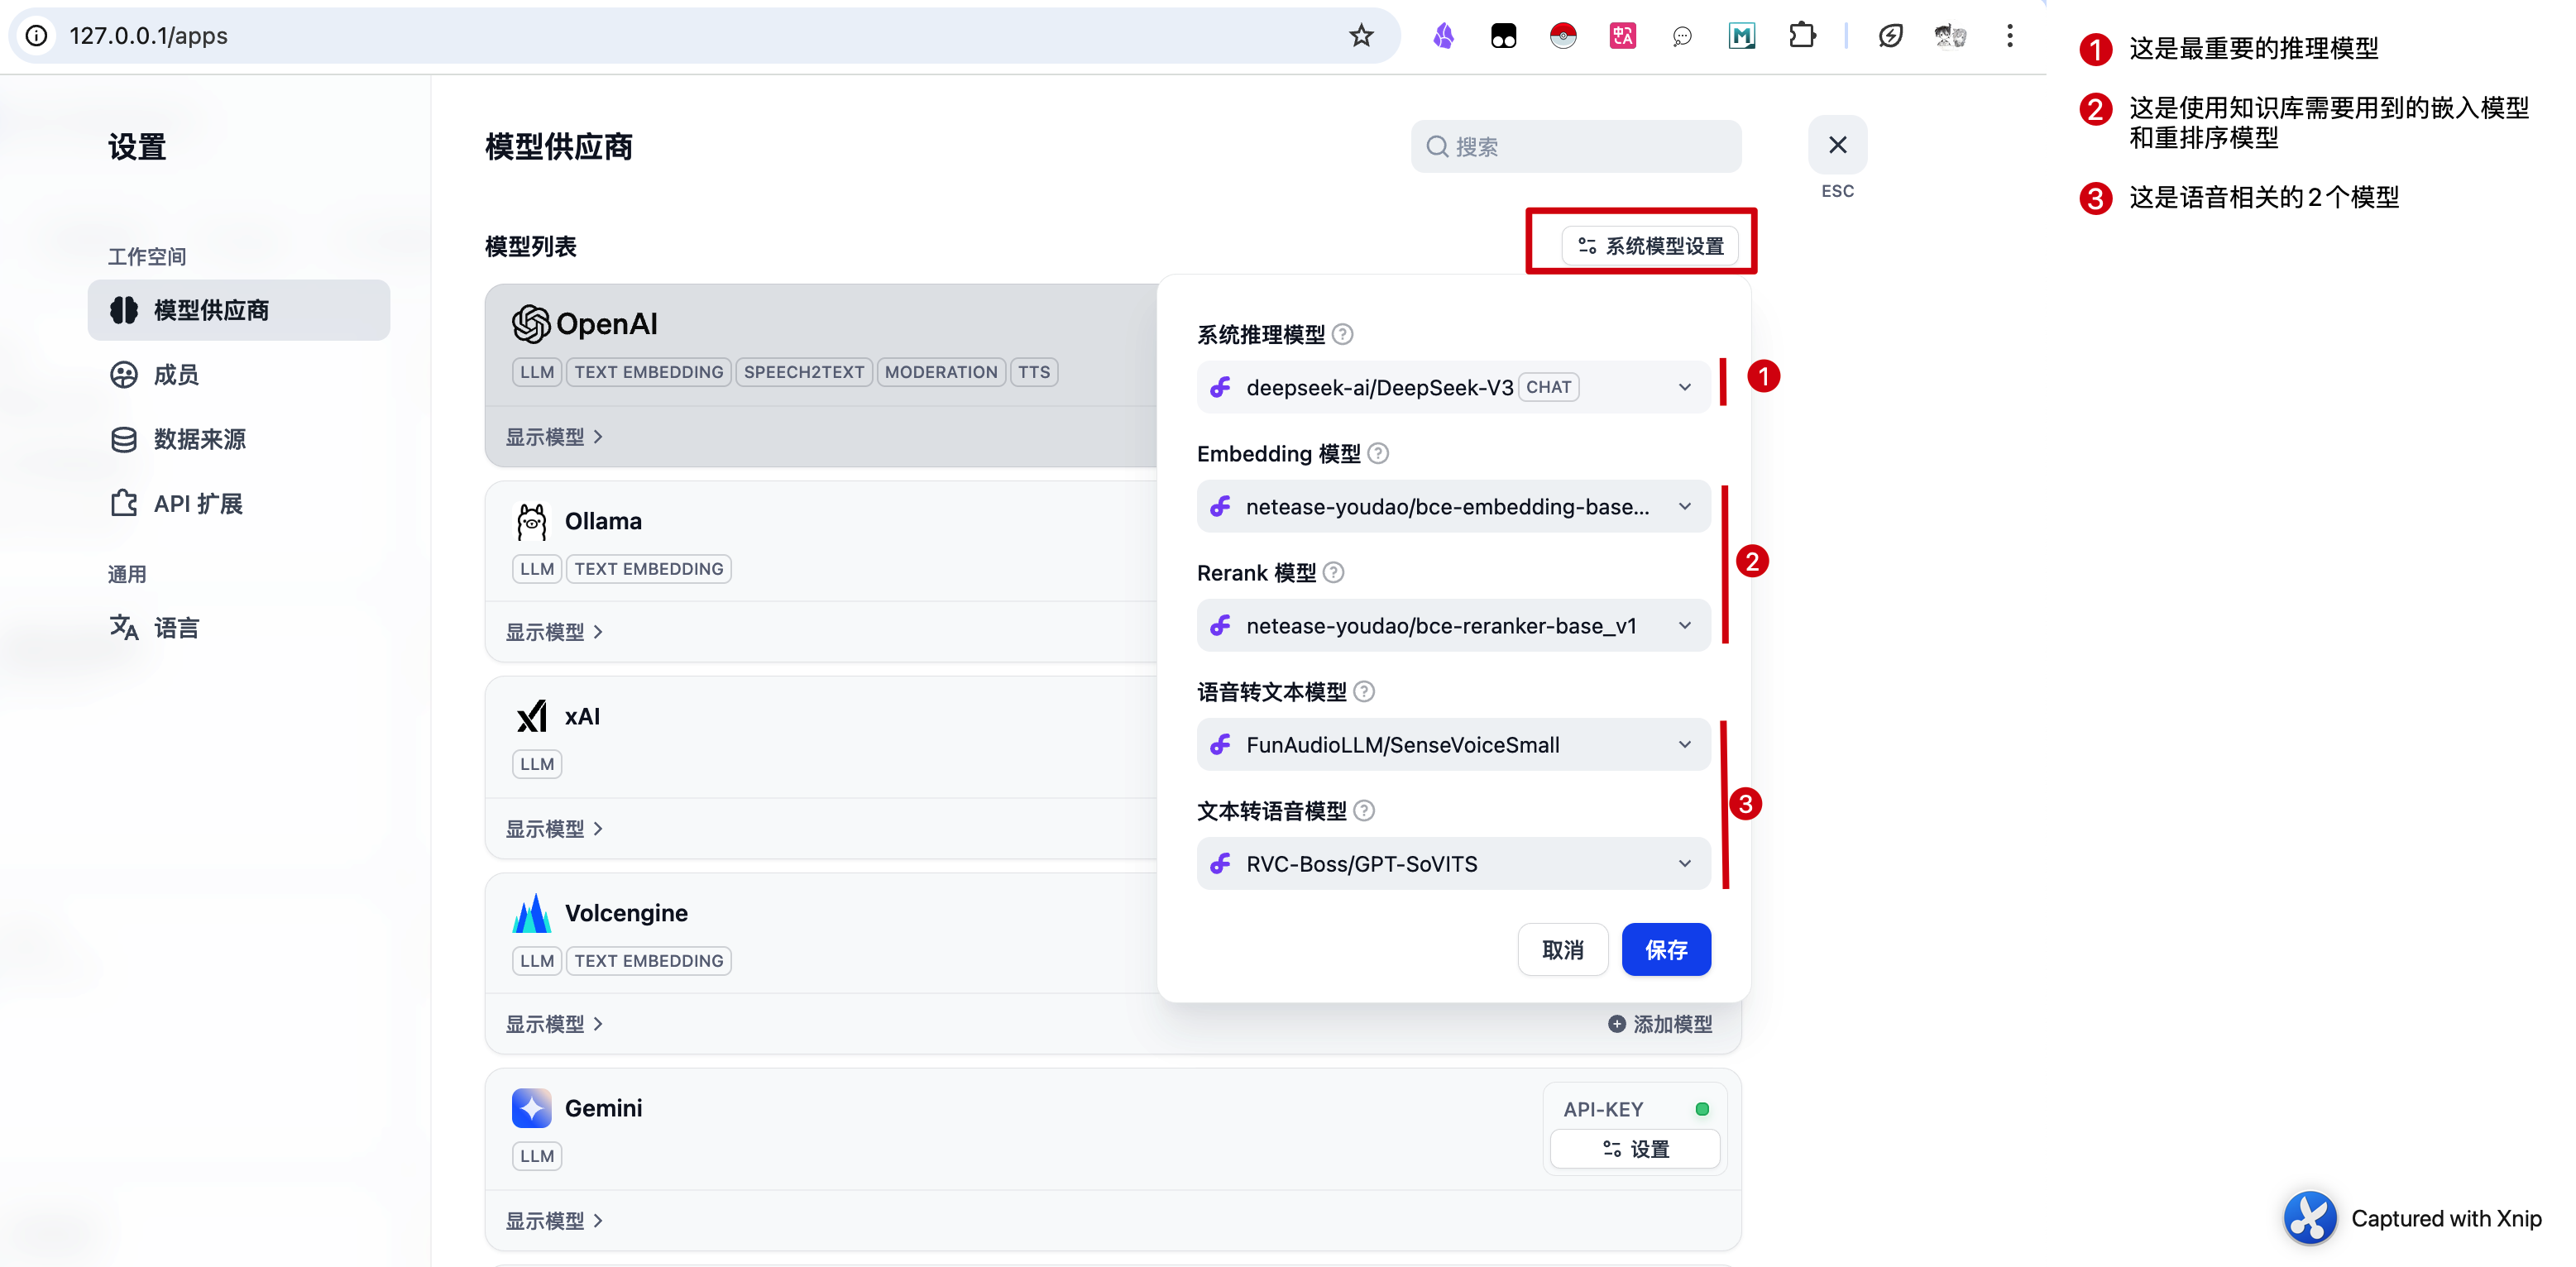2576x1267 pixels.
Task: Click 保存 to save model settings
Action: [x=1666, y=949]
